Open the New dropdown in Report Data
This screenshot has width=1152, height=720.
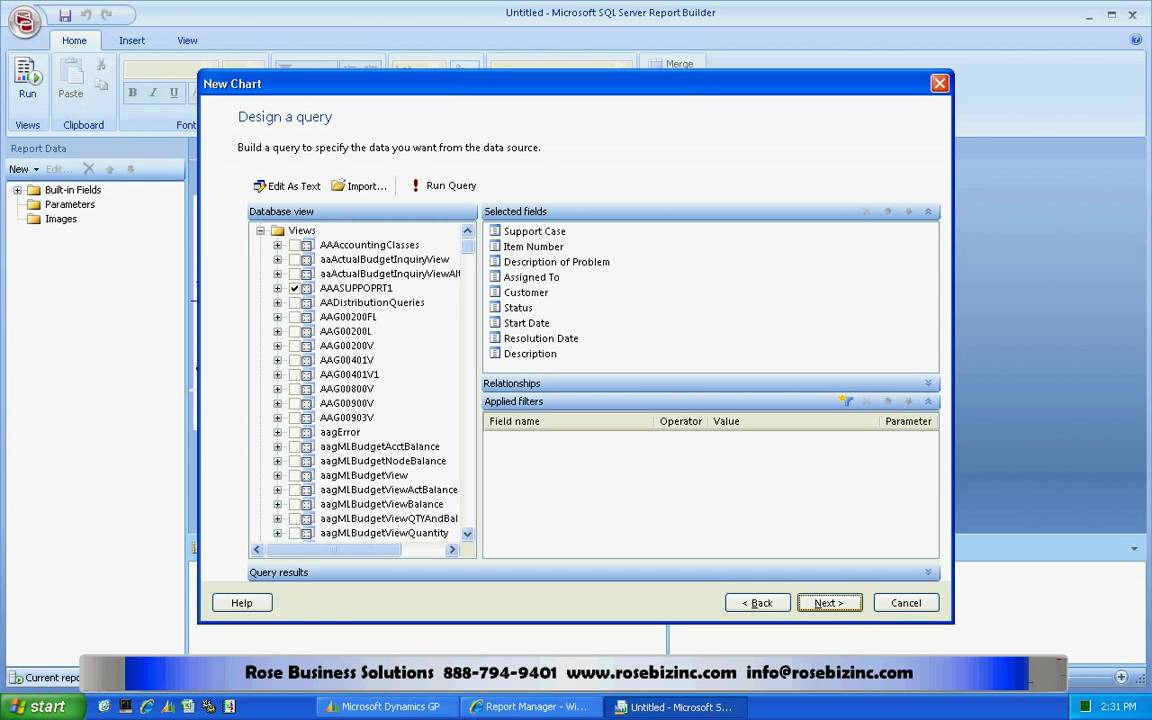coord(24,169)
